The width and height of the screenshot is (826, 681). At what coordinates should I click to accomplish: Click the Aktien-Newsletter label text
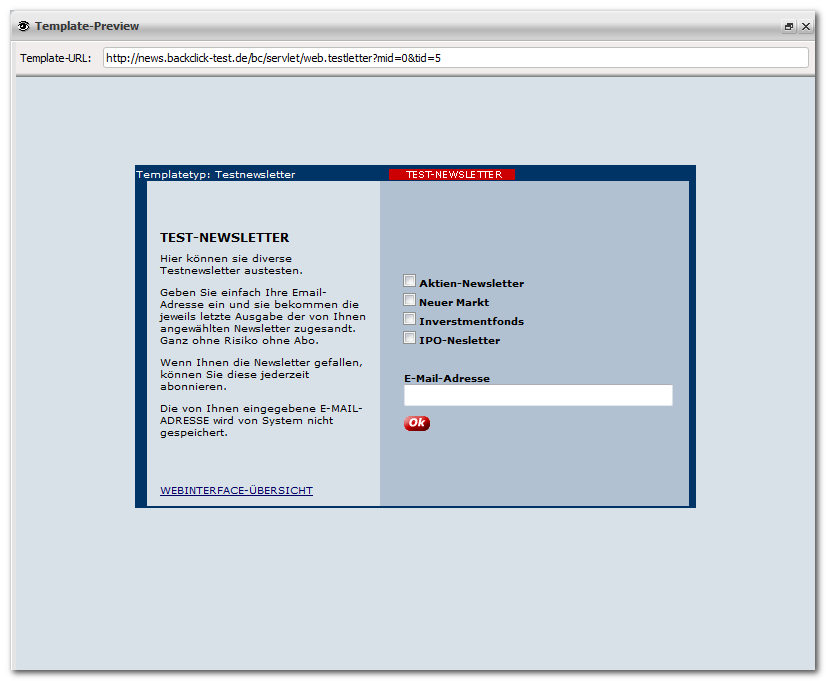coord(471,283)
